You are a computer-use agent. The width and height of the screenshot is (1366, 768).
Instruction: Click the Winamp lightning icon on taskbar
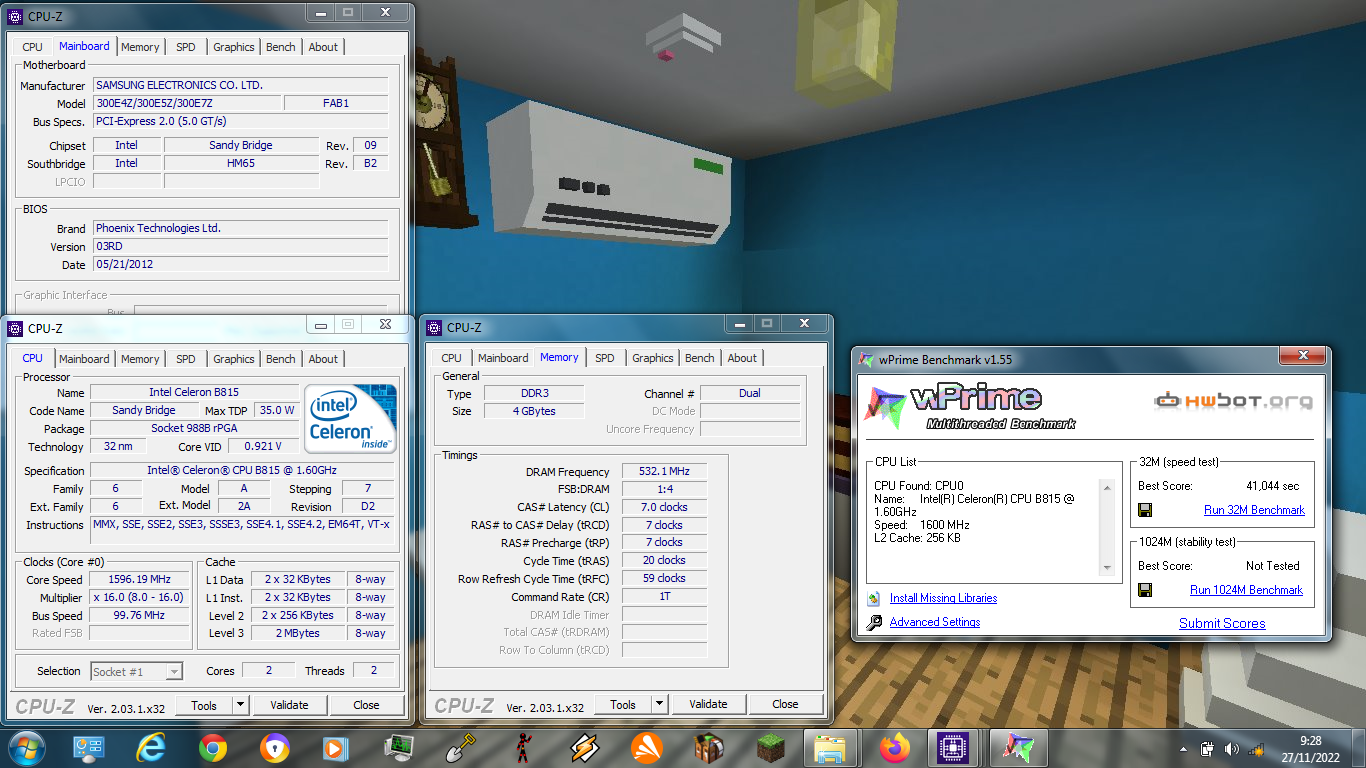click(584, 748)
